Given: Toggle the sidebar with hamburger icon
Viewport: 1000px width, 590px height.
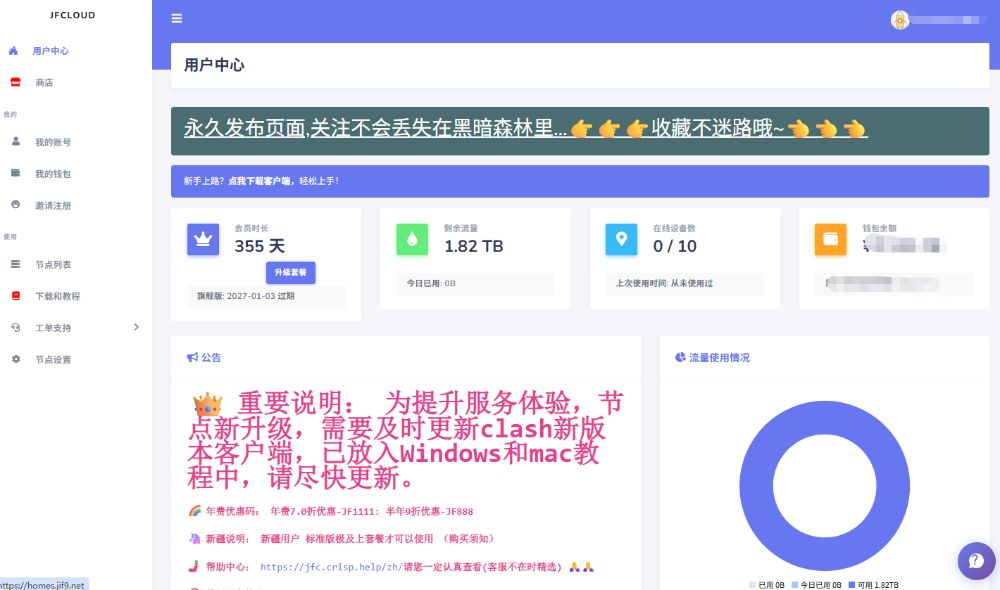Looking at the screenshot, I should click(x=177, y=18).
